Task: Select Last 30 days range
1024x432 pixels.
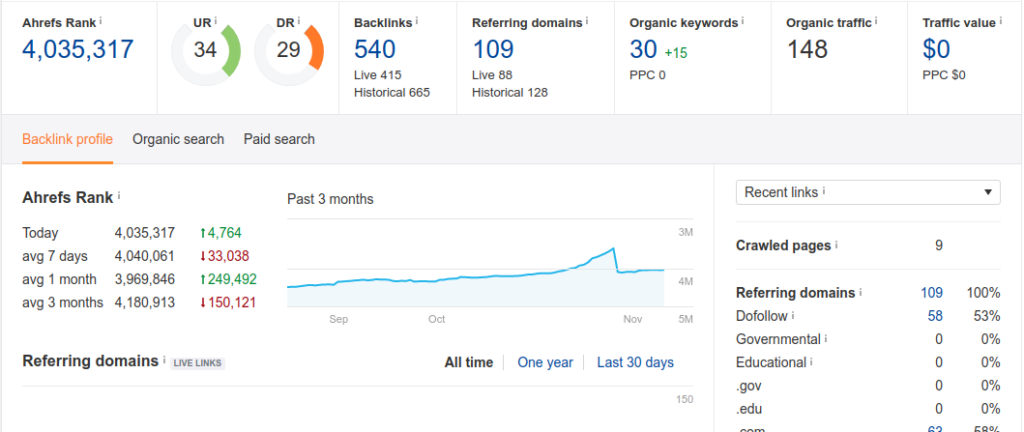Action: click(635, 362)
